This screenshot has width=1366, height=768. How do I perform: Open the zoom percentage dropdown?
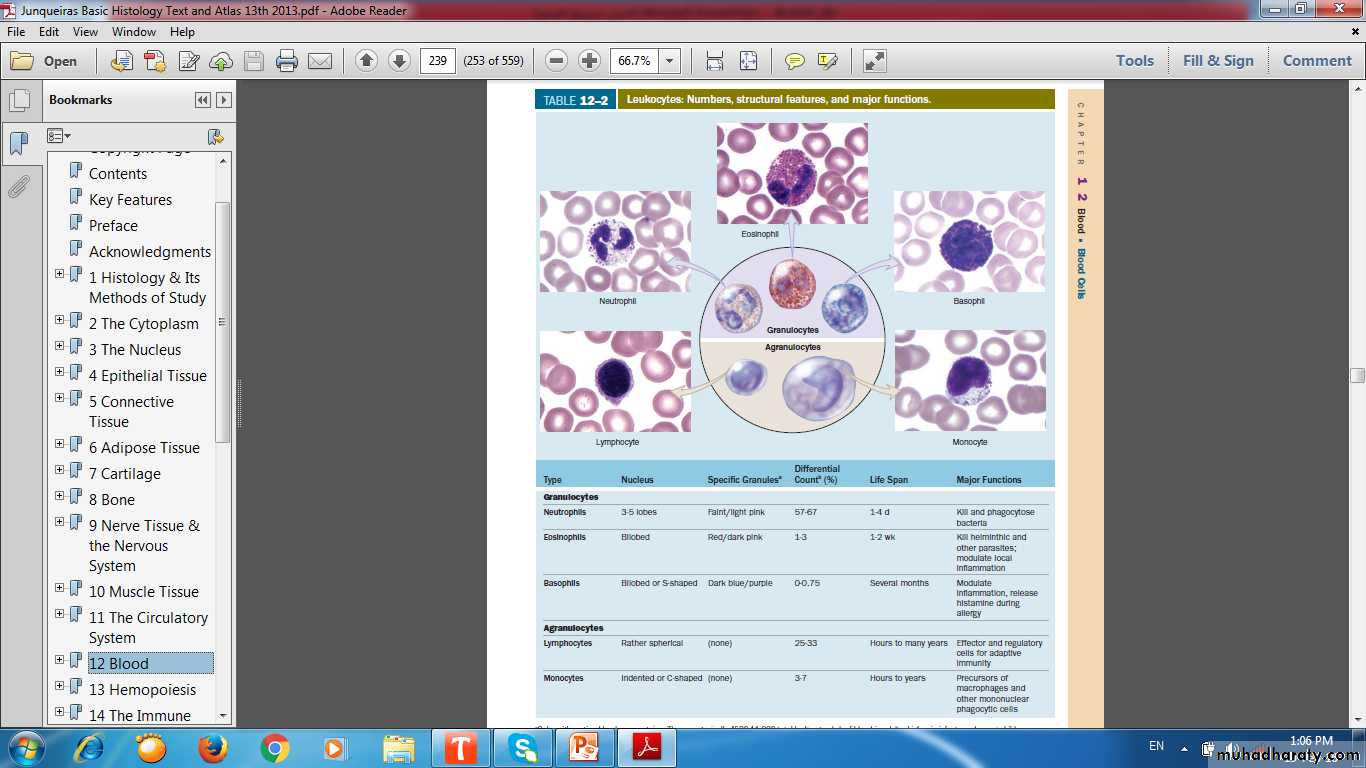tap(670, 61)
